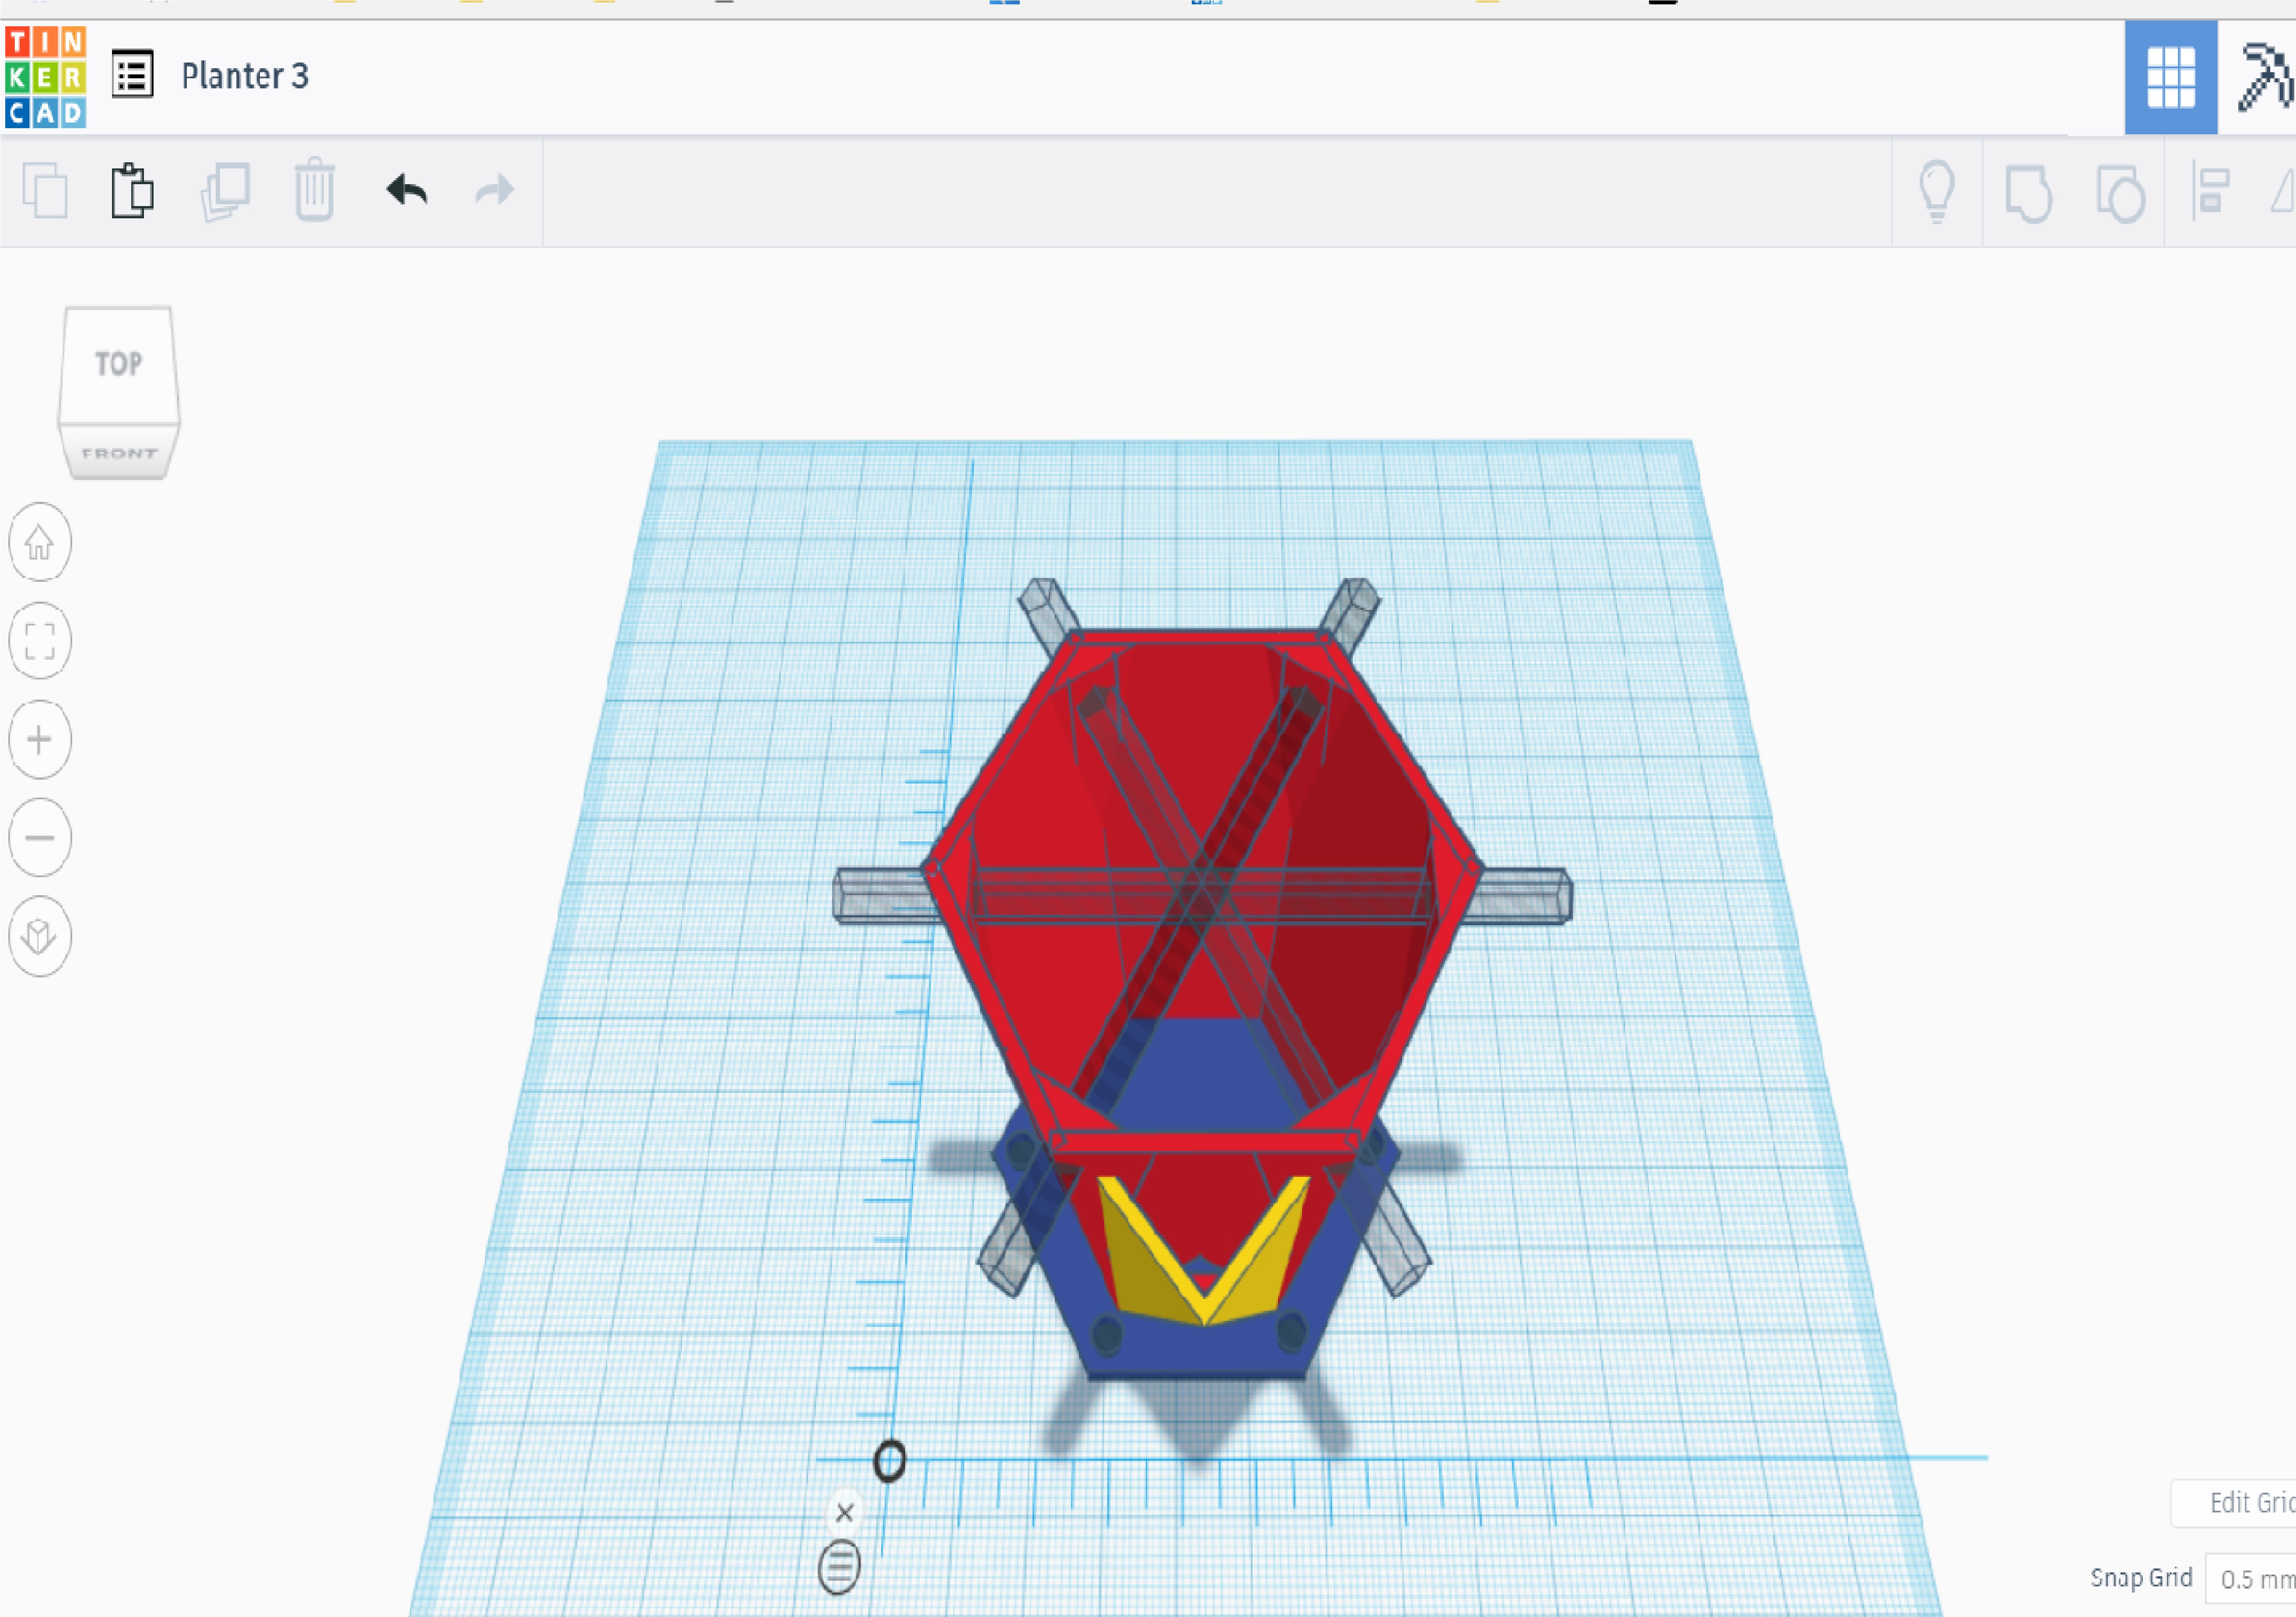Close the ruler with the X icon
2296x1617 pixels.
click(845, 1512)
